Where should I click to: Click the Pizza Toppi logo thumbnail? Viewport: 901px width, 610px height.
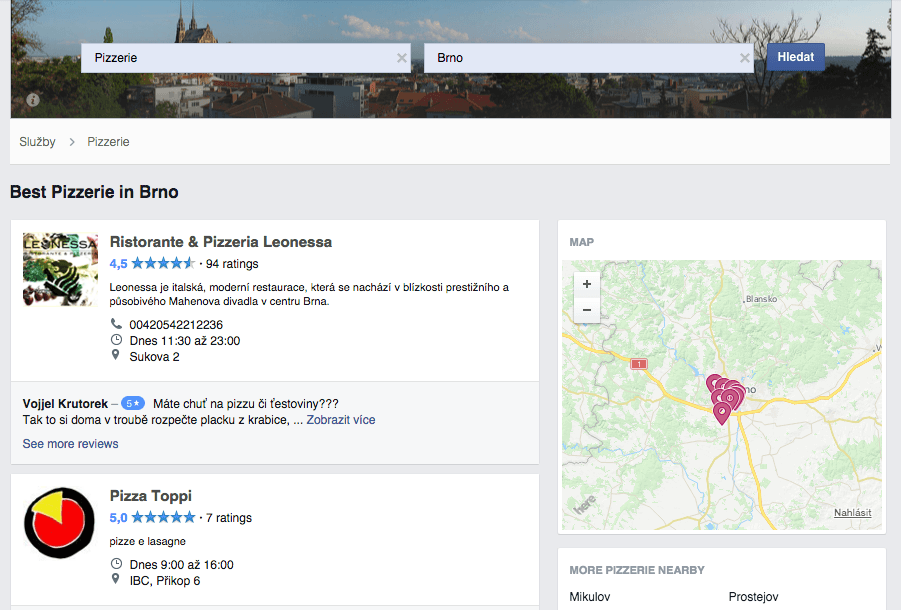coord(59,523)
